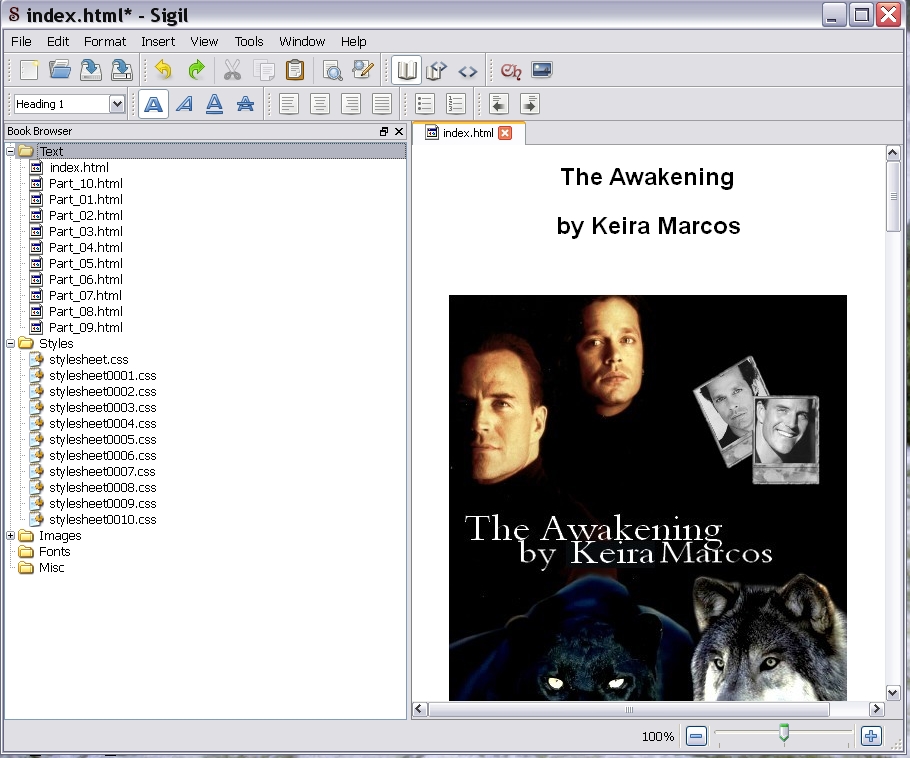
Task: Select stylesheet0005.css file
Action: pos(103,440)
